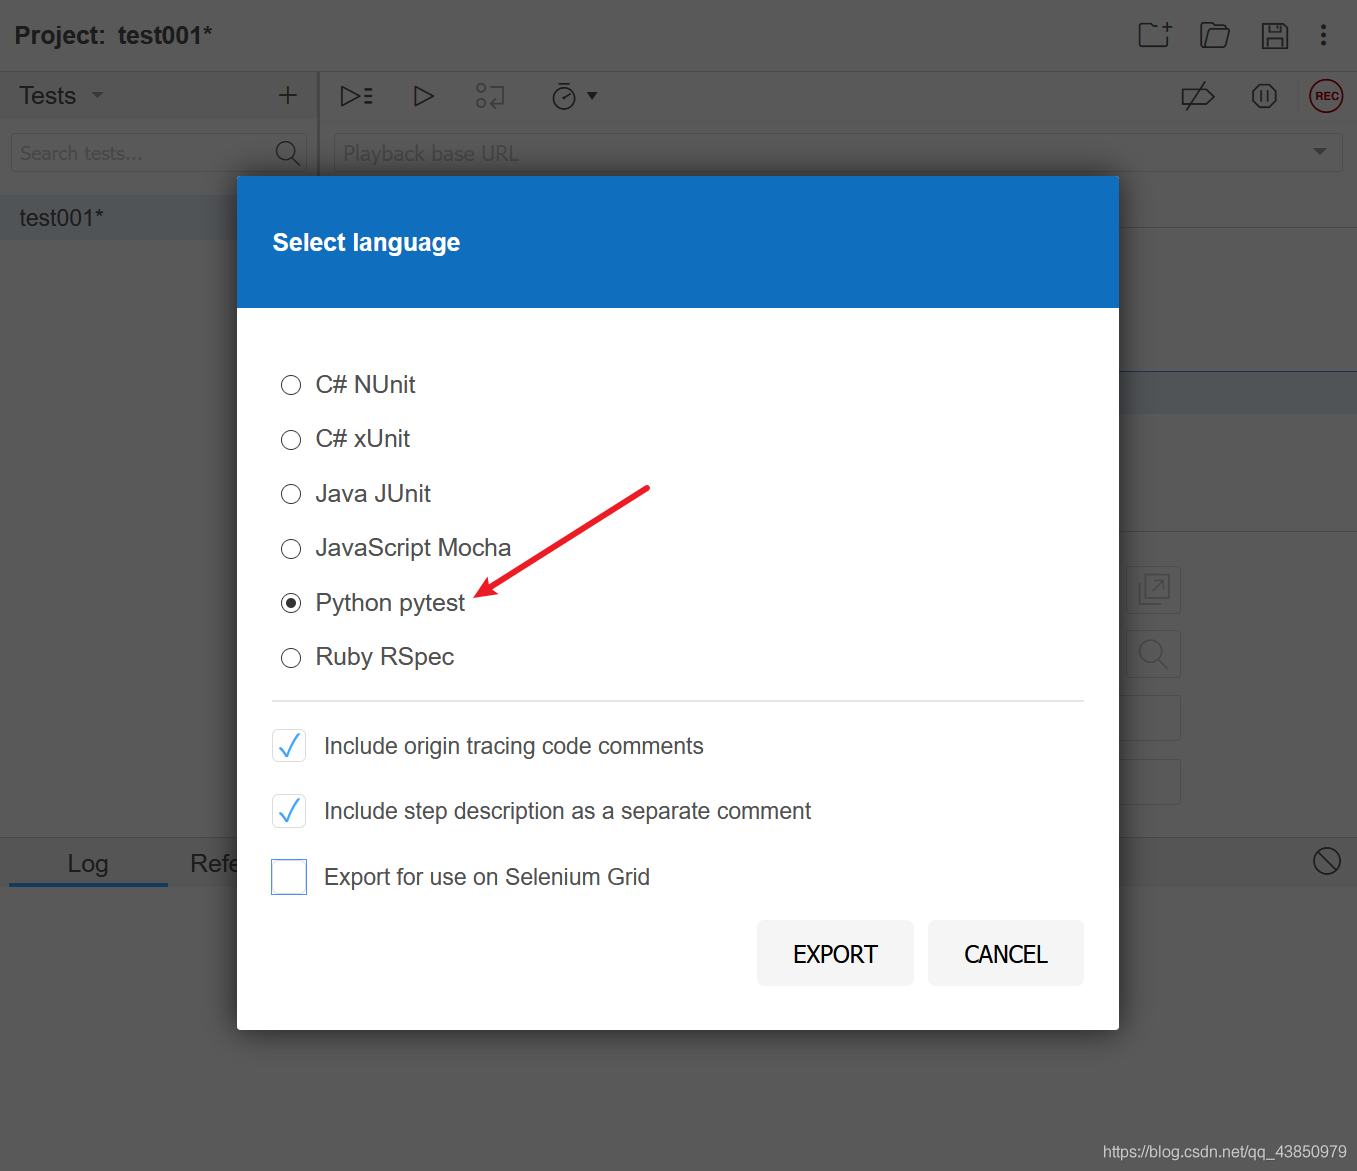Screen dimensions: 1357x1171
Task: Click the project name test001*
Action: point(165,35)
